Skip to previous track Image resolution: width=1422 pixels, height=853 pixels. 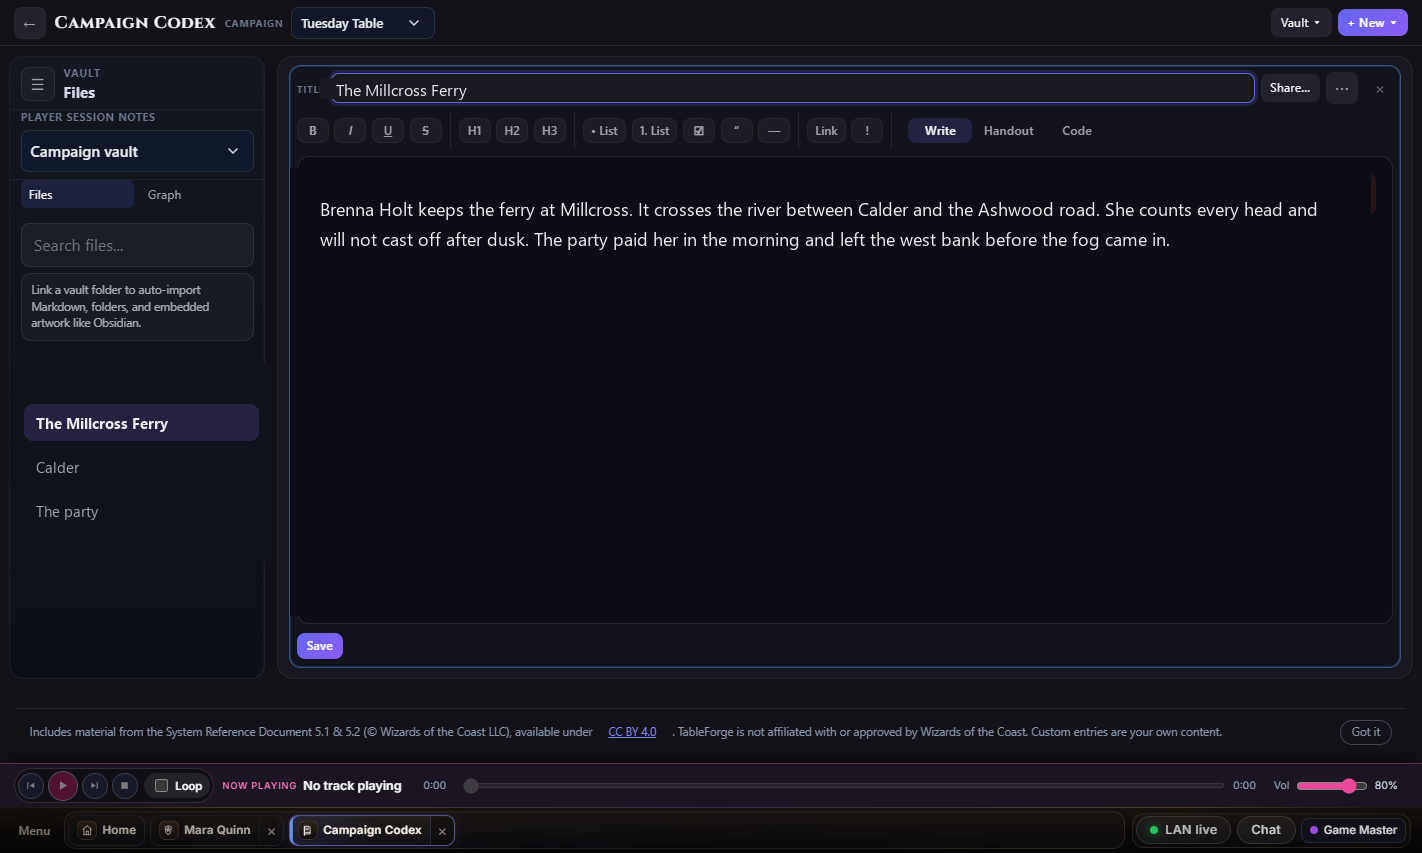click(x=31, y=786)
